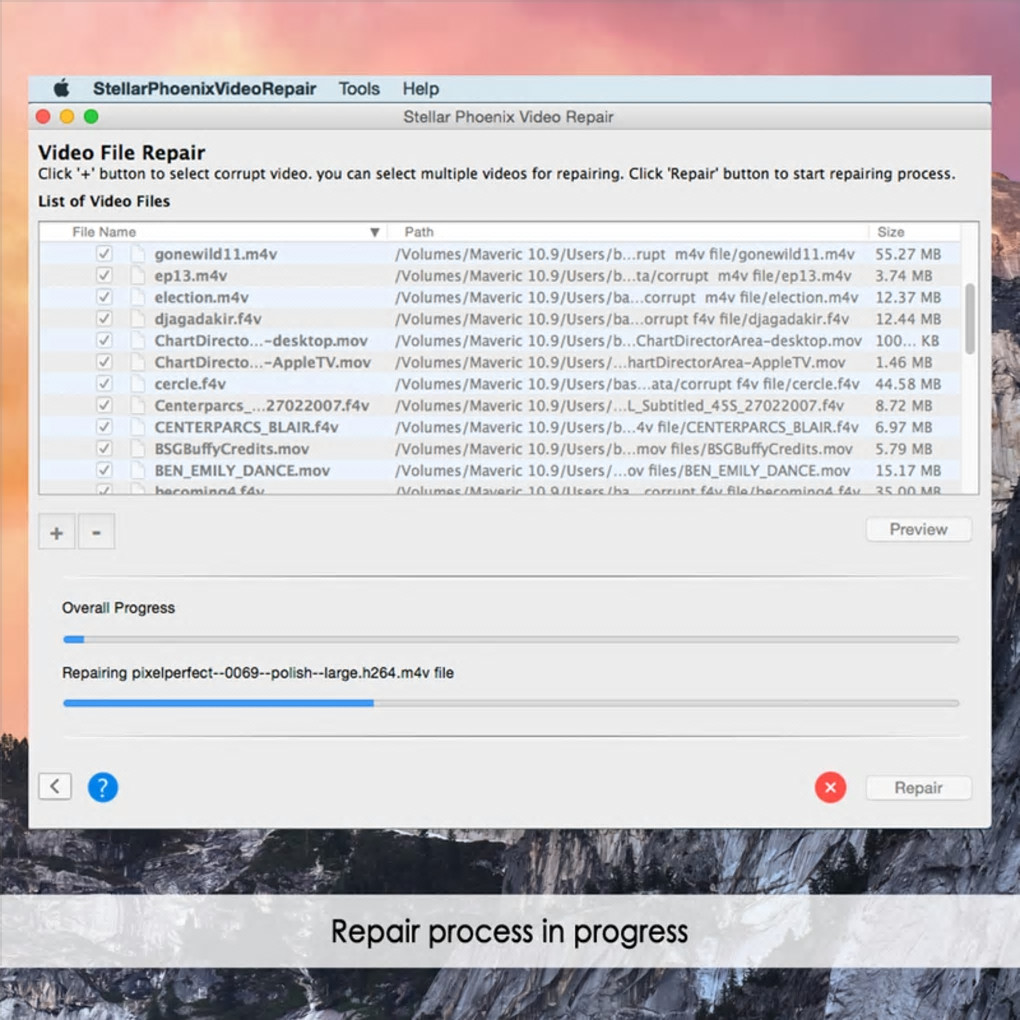Click the Size column header

coord(891,232)
